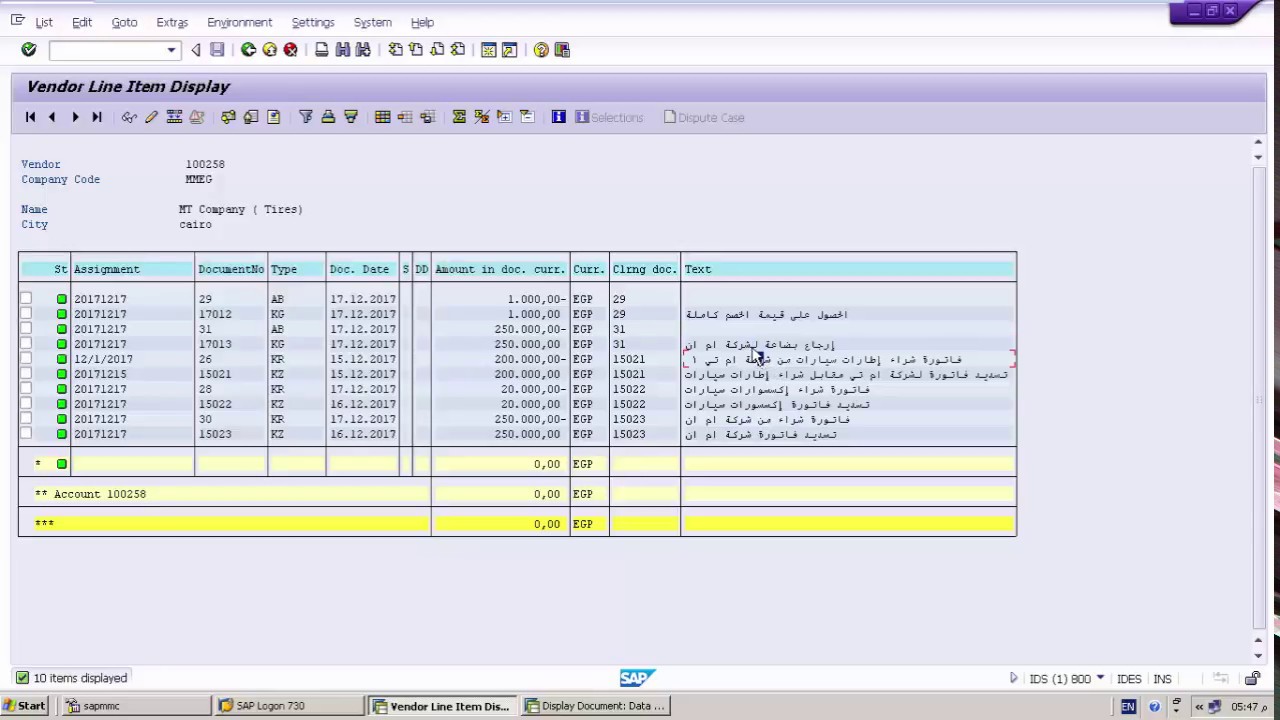Open the yellow Help question-mark icon
The width and height of the screenshot is (1280, 720).
point(541,50)
